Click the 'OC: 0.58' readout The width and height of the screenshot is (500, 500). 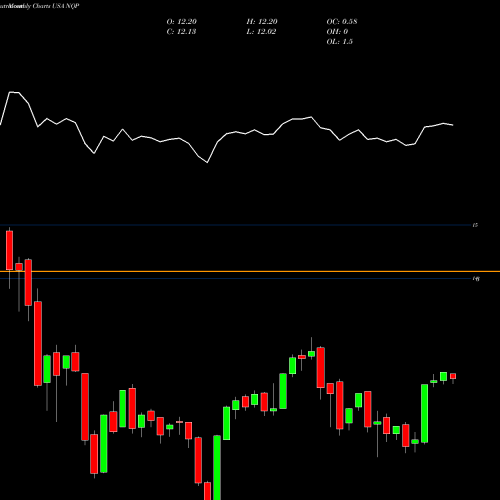(x=342, y=22)
